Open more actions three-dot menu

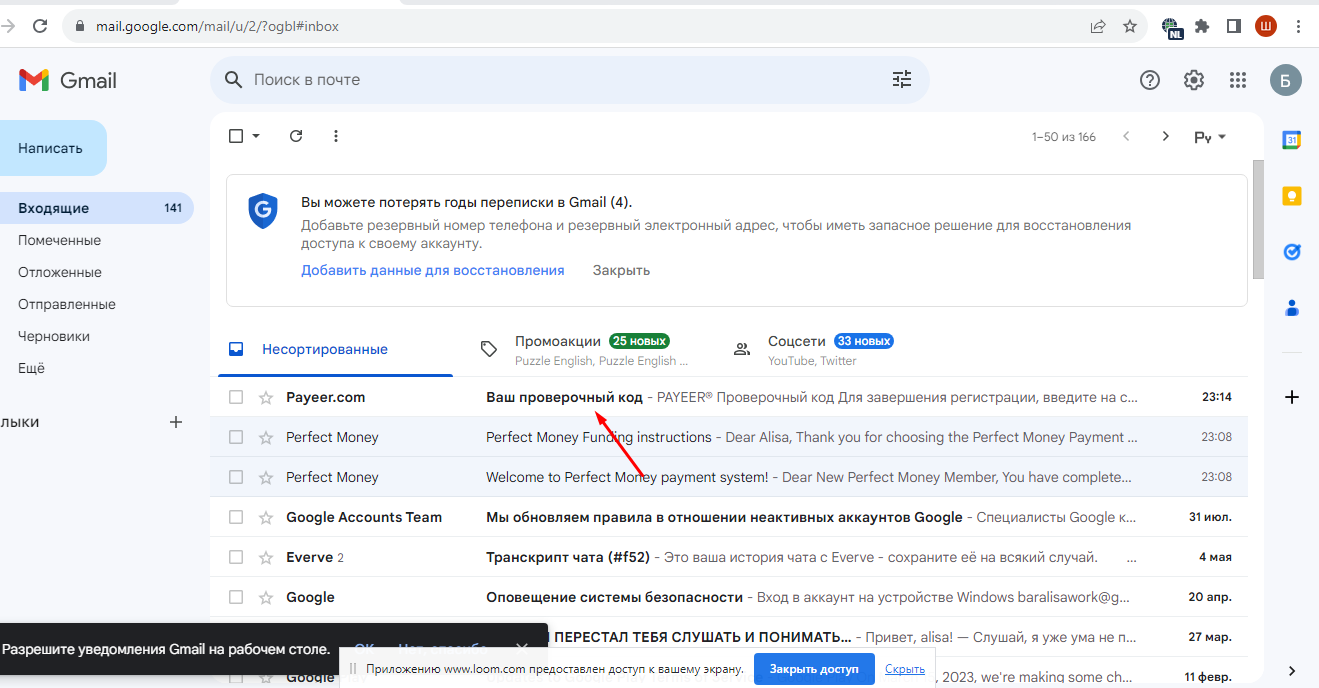pyautogui.click(x=336, y=136)
